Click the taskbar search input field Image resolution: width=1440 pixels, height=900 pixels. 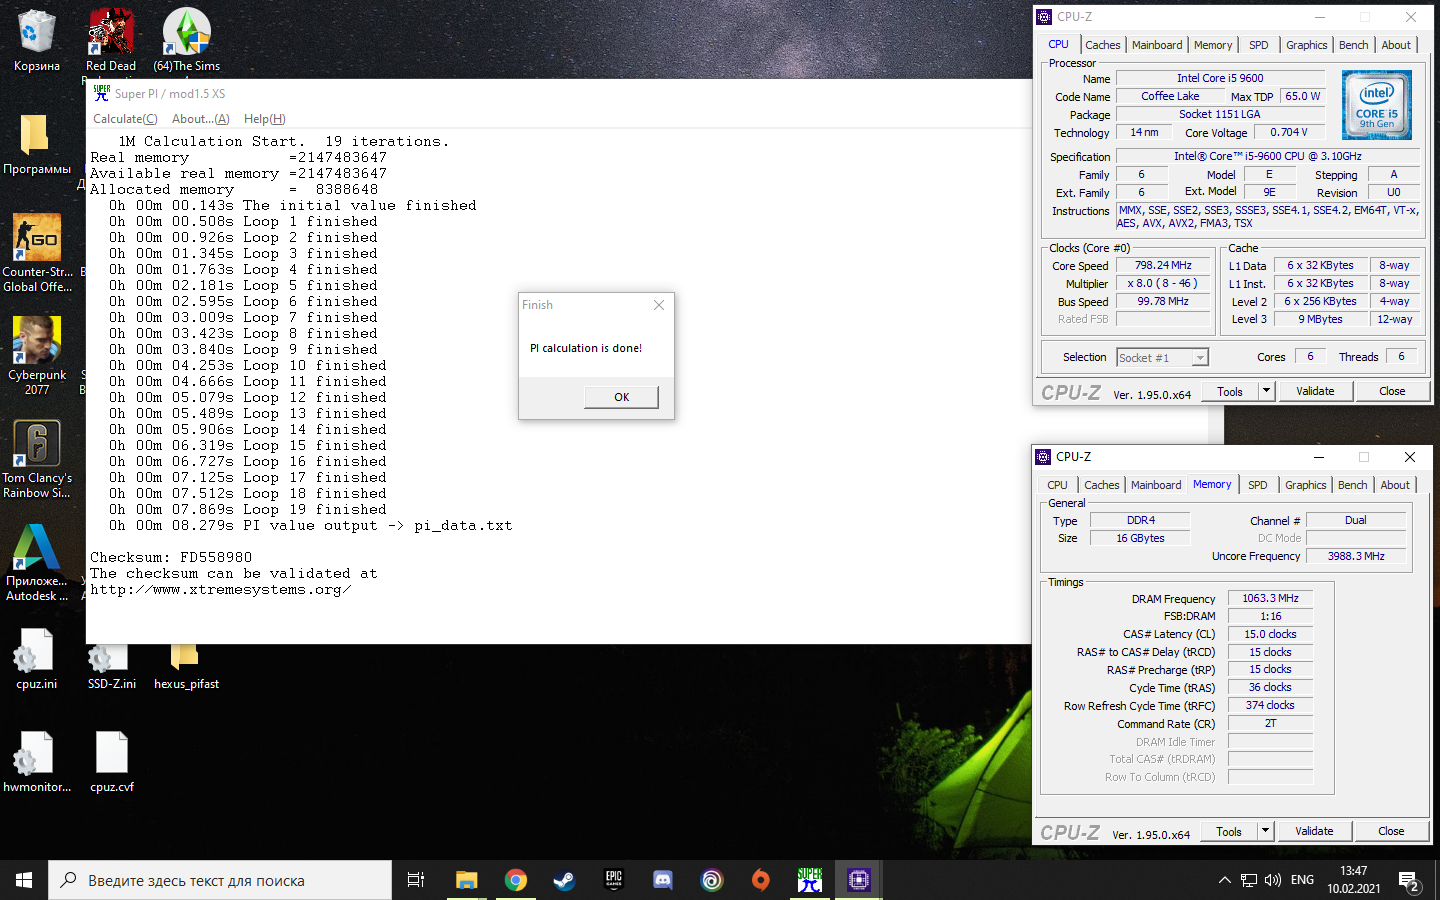[x=220, y=880]
